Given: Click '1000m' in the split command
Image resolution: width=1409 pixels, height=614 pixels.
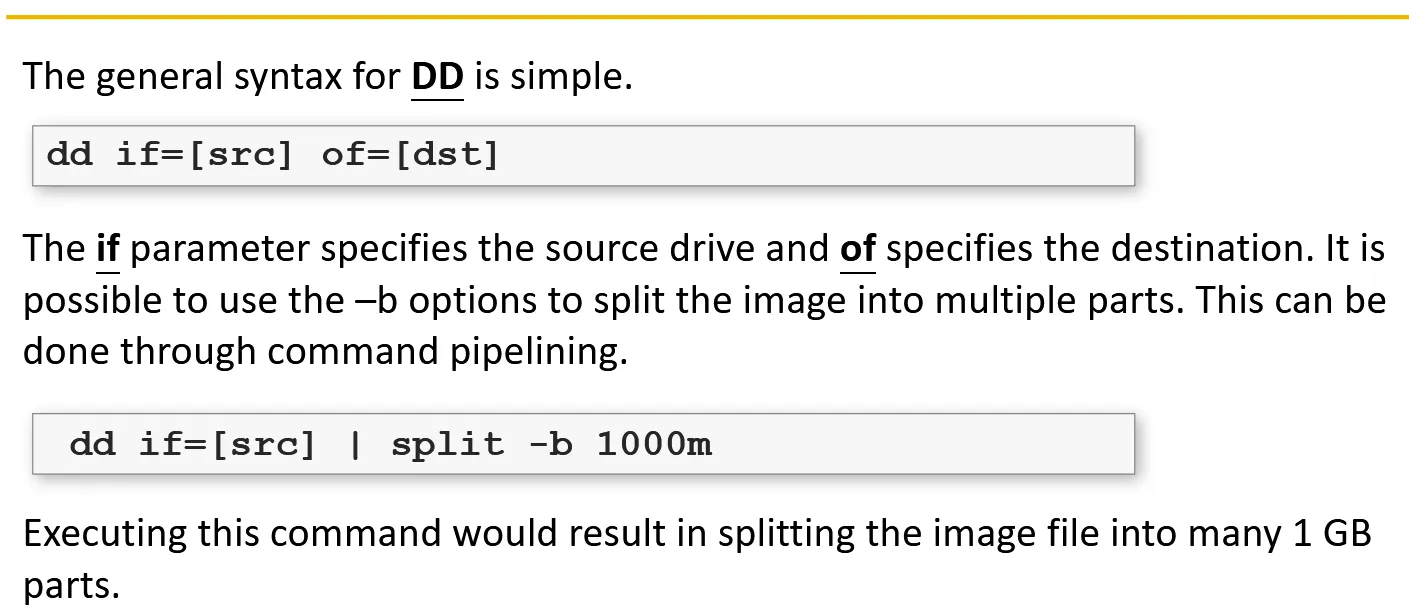Looking at the screenshot, I should [654, 444].
